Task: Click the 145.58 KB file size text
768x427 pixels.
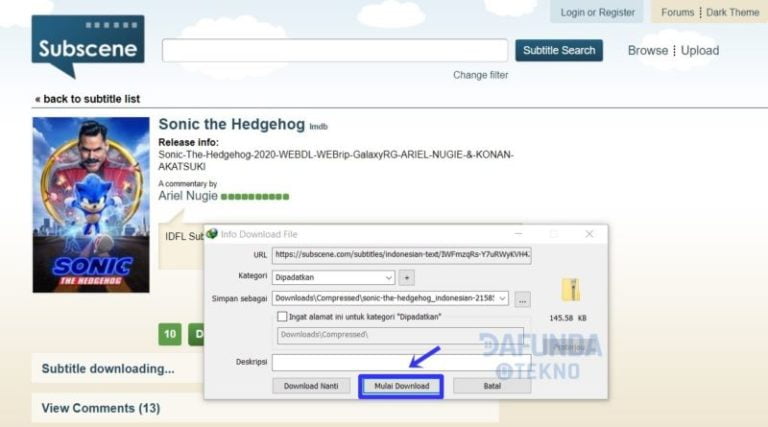Action: click(x=568, y=318)
